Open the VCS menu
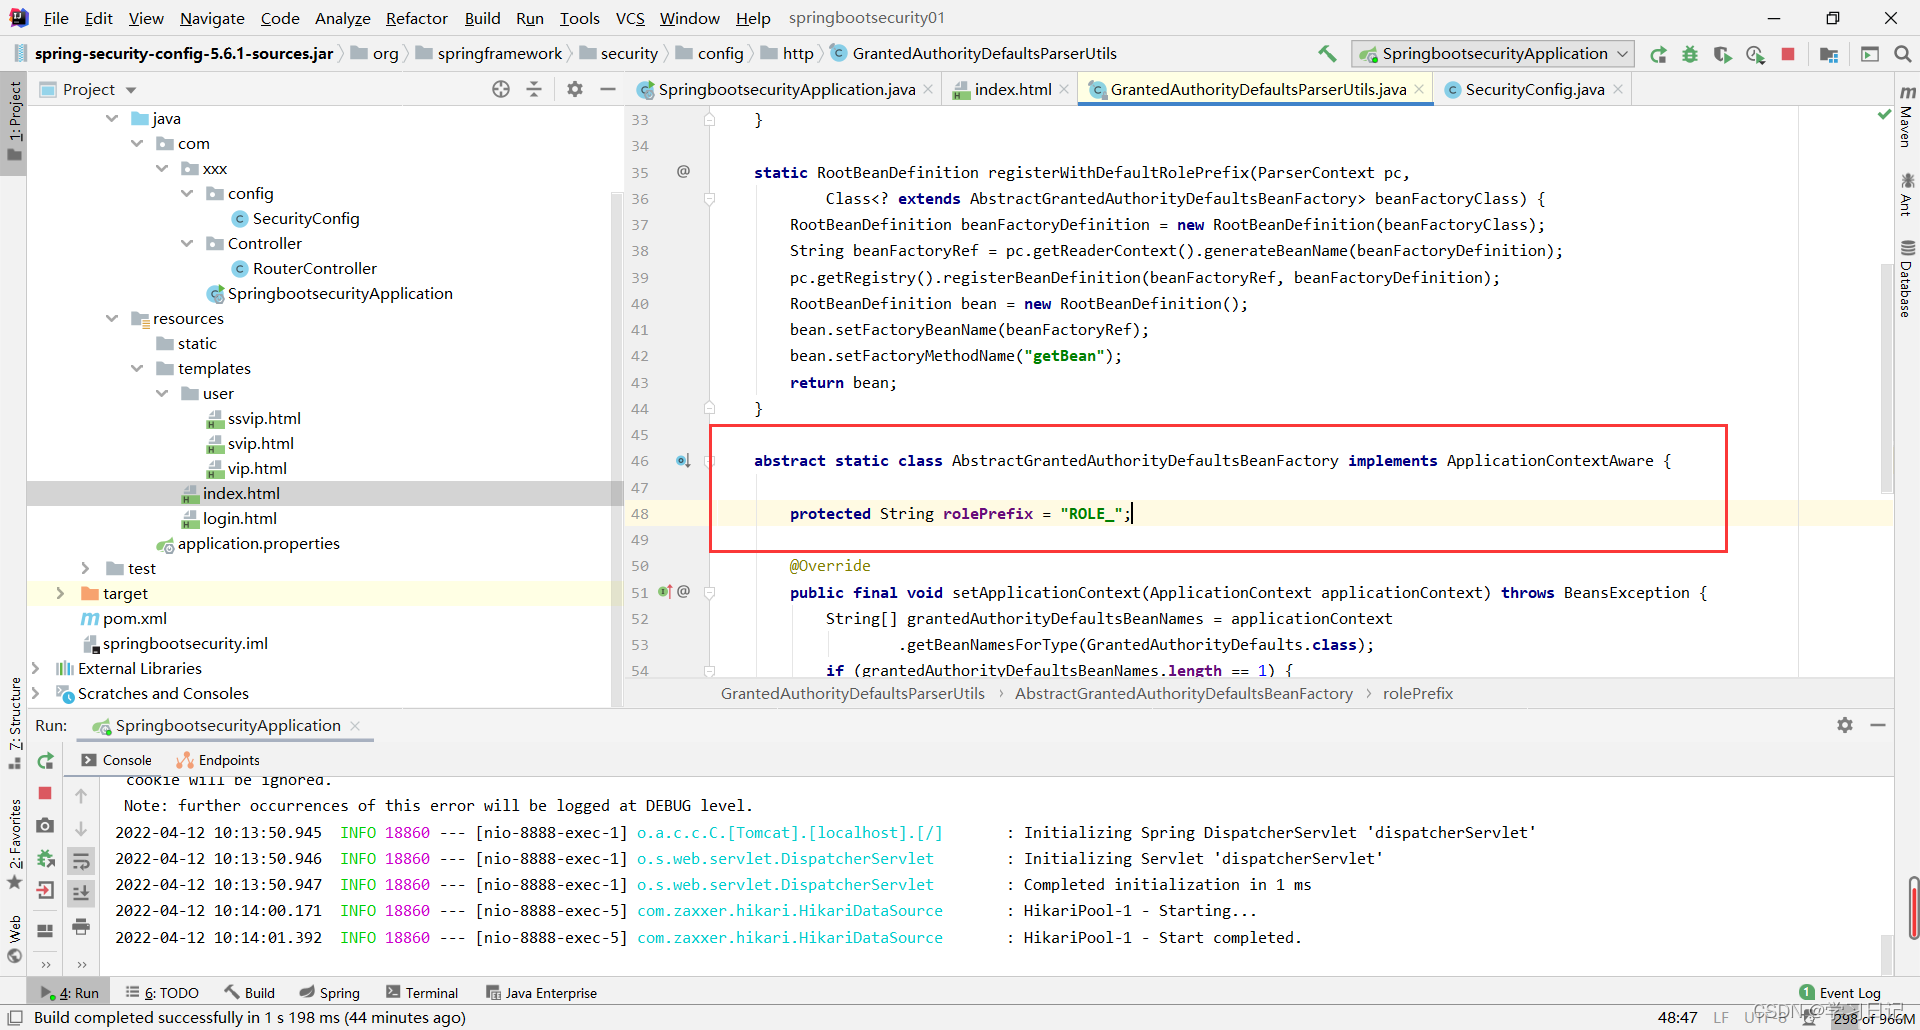Screen dimensions: 1920x1030 coord(630,18)
